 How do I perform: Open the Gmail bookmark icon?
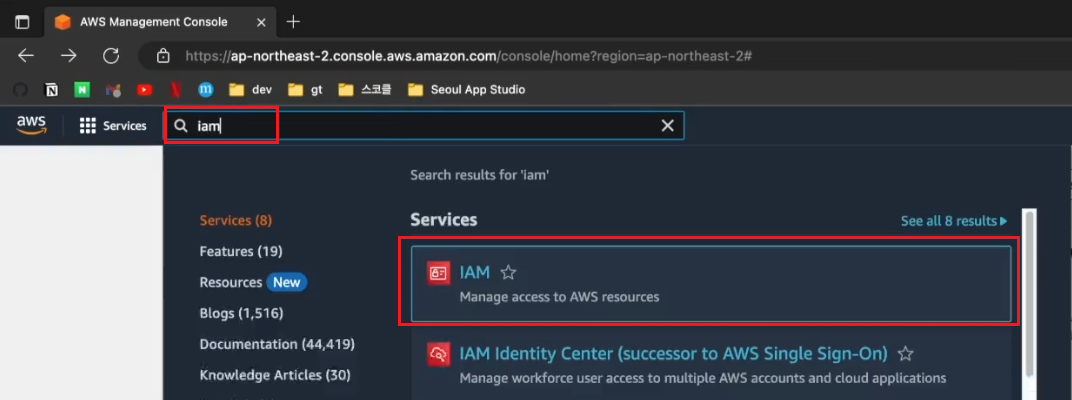click(x=113, y=90)
